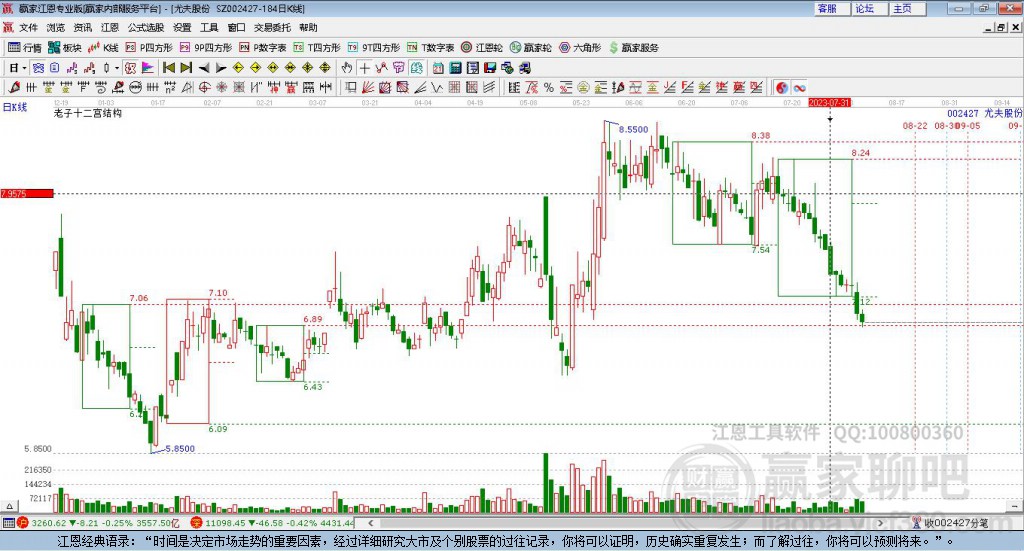
Task: Toggle the color flag chart icon
Action: click(x=148, y=68)
